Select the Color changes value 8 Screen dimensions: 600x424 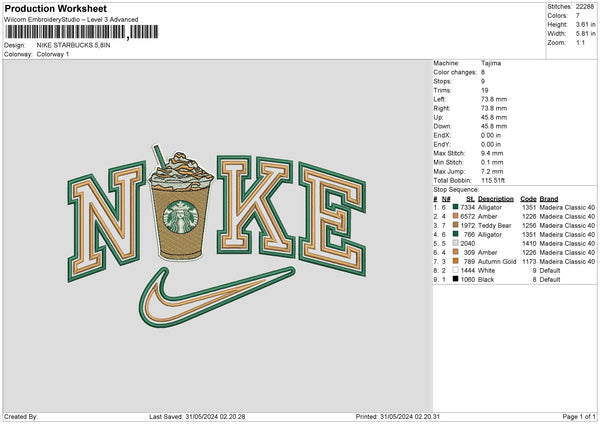coord(483,72)
